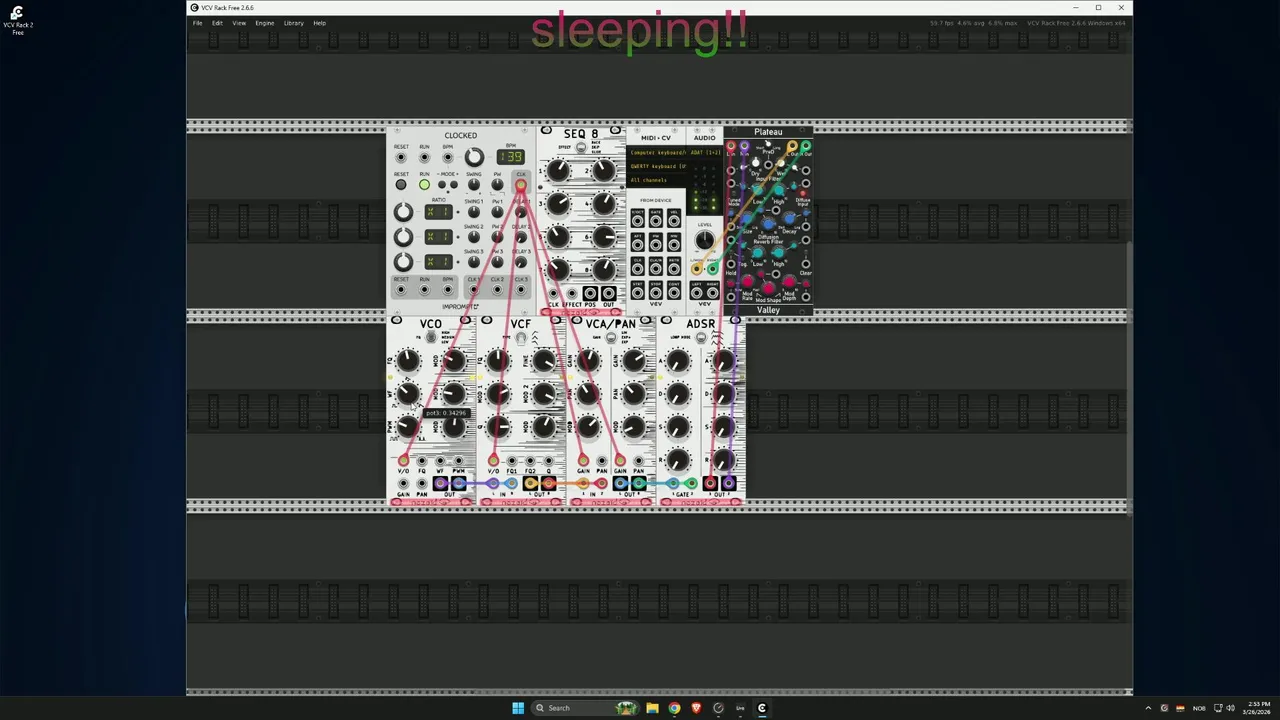
Task: Open File Explorer from the taskbar
Action: (652, 708)
